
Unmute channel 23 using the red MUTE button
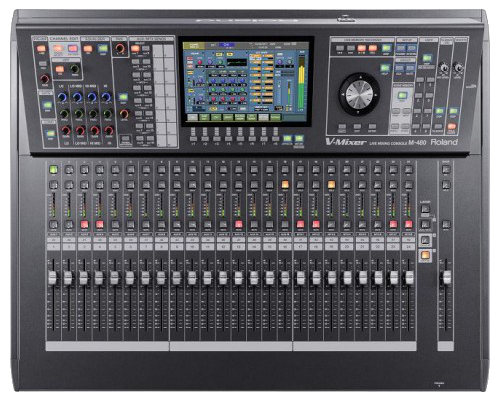(x=393, y=224)
